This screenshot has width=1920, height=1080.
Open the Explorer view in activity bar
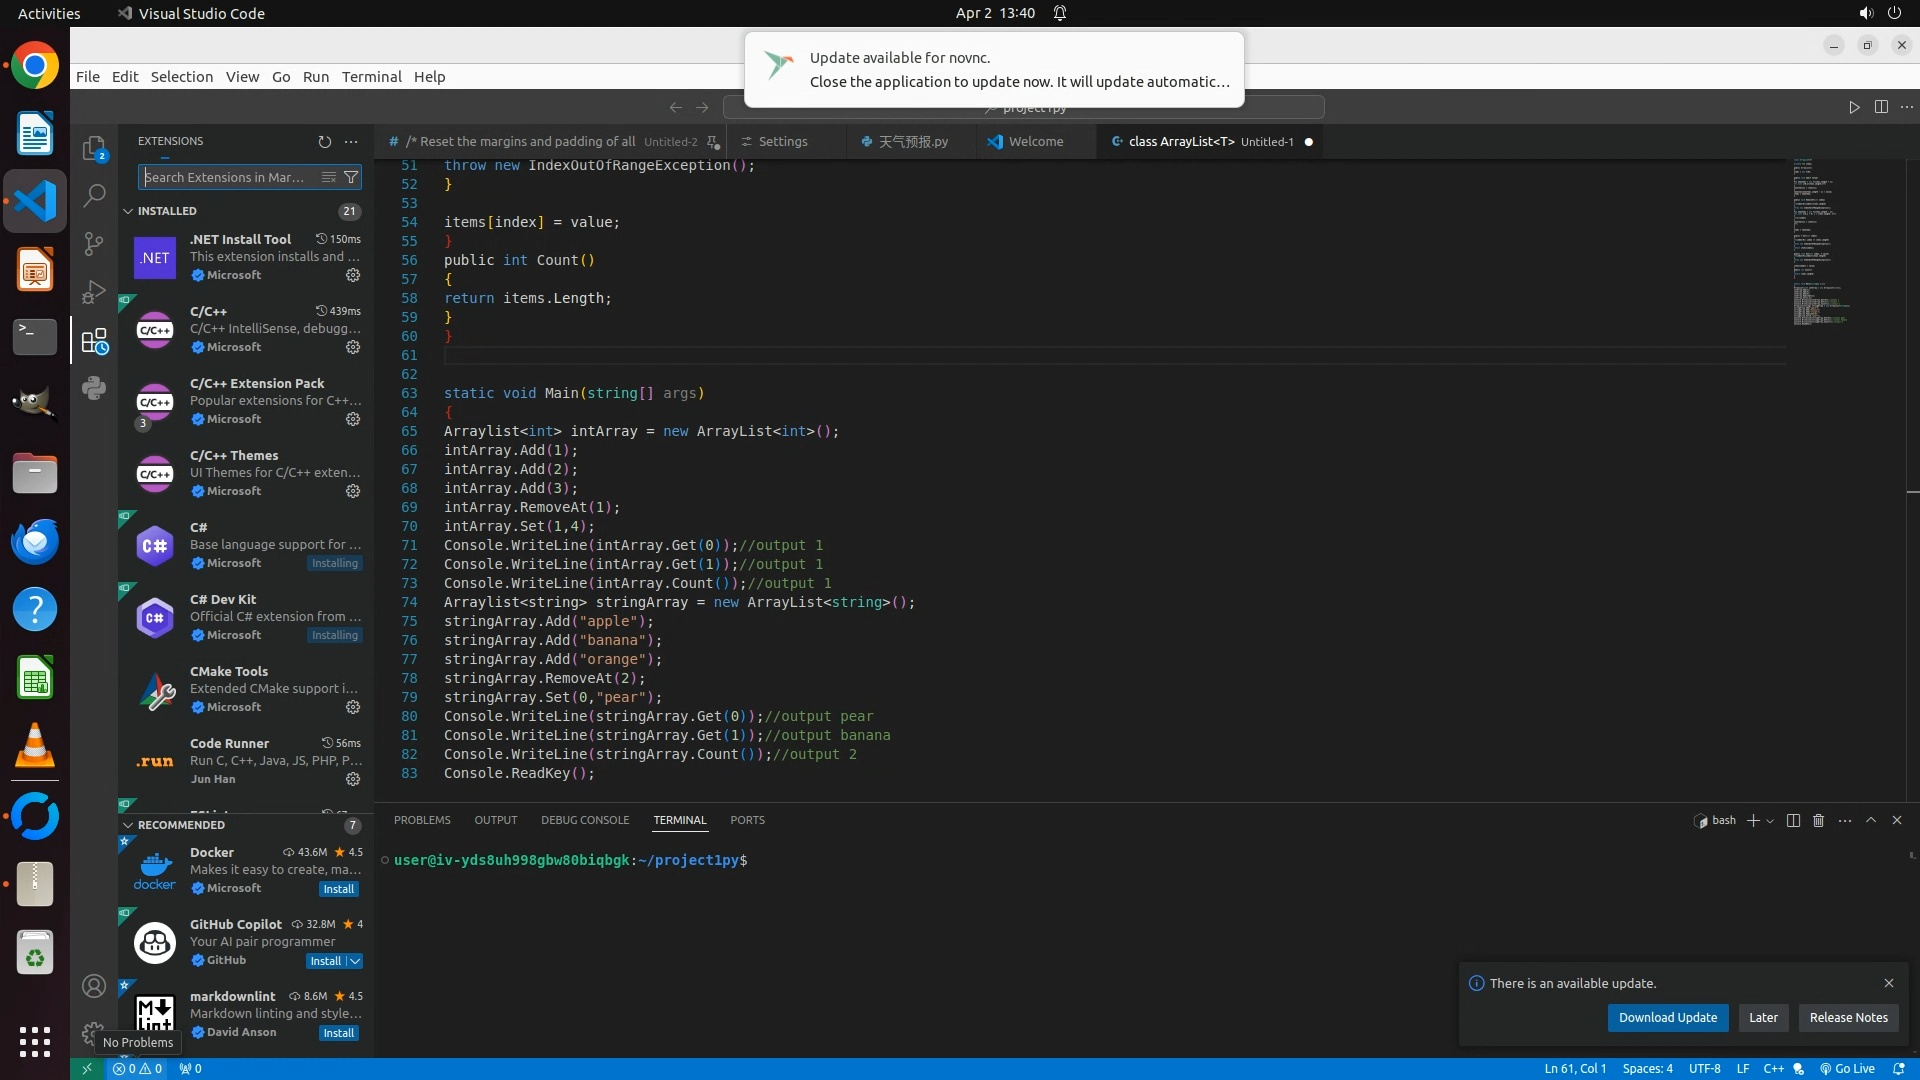point(94,149)
